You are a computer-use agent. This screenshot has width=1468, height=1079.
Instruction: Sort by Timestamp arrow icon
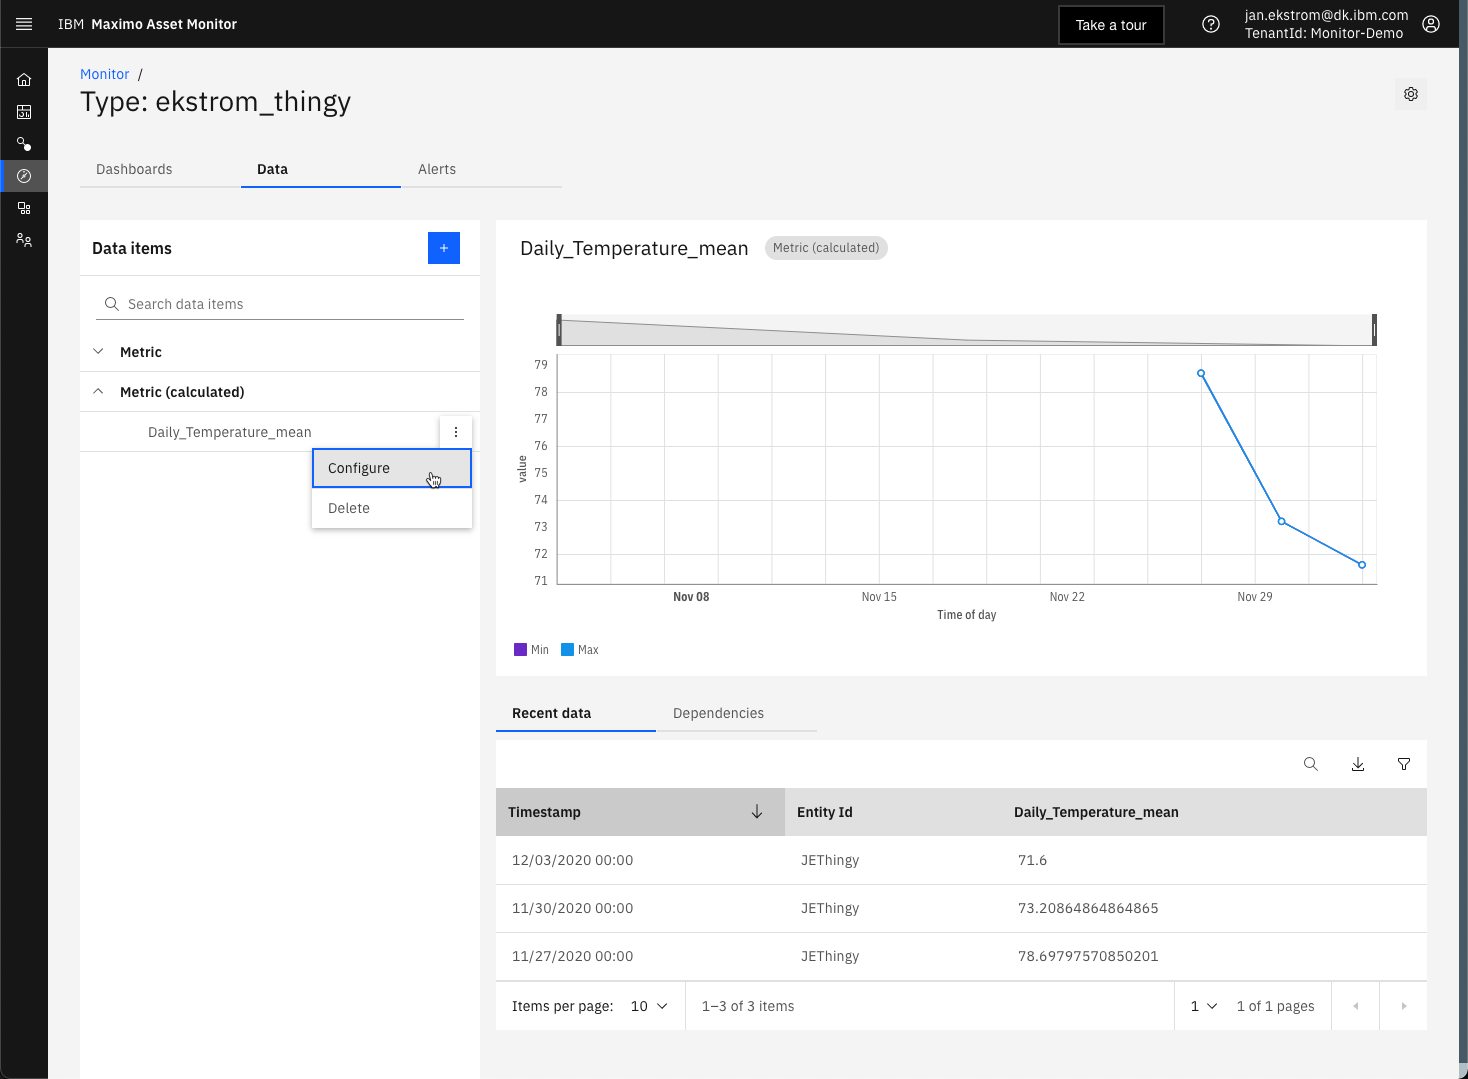pos(757,812)
